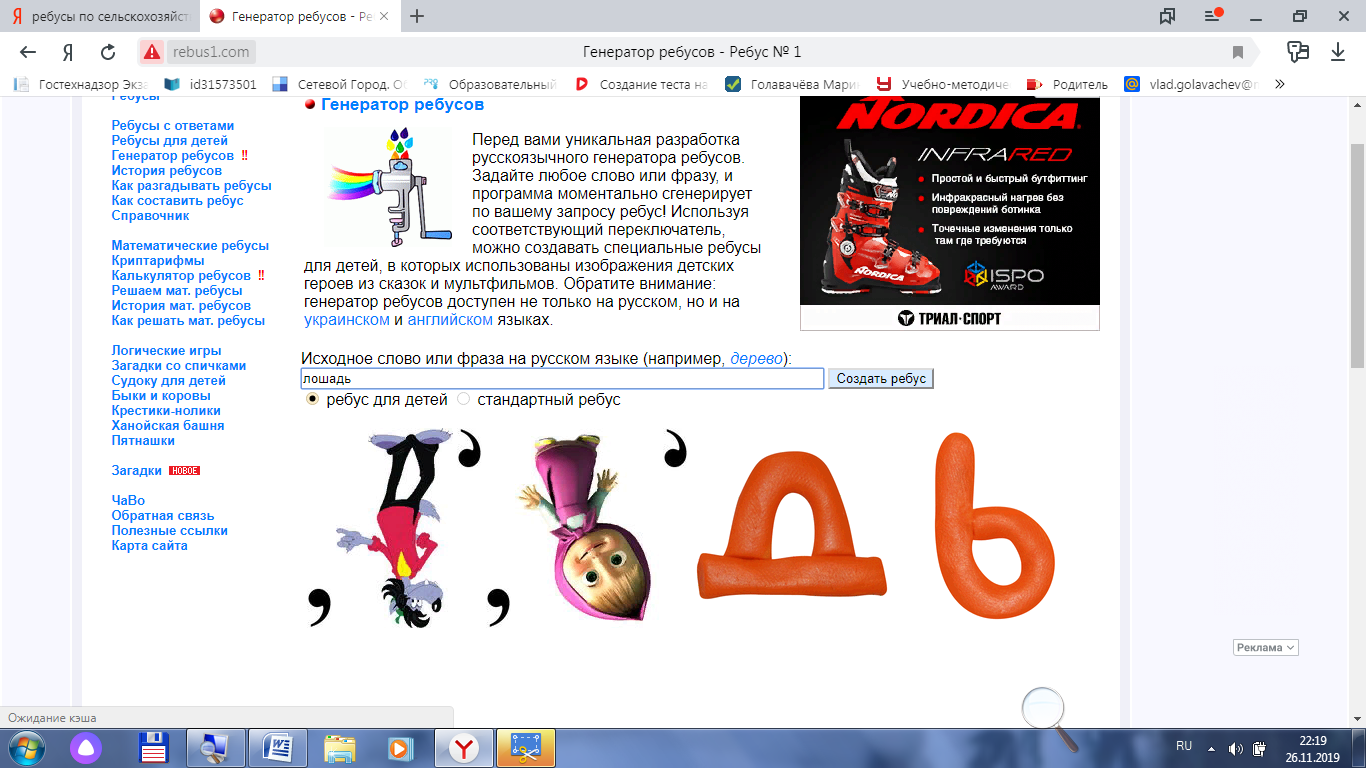Open 'ЧаВо' sidebar link
This screenshot has height=768, width=1366.
pos(128,501)
